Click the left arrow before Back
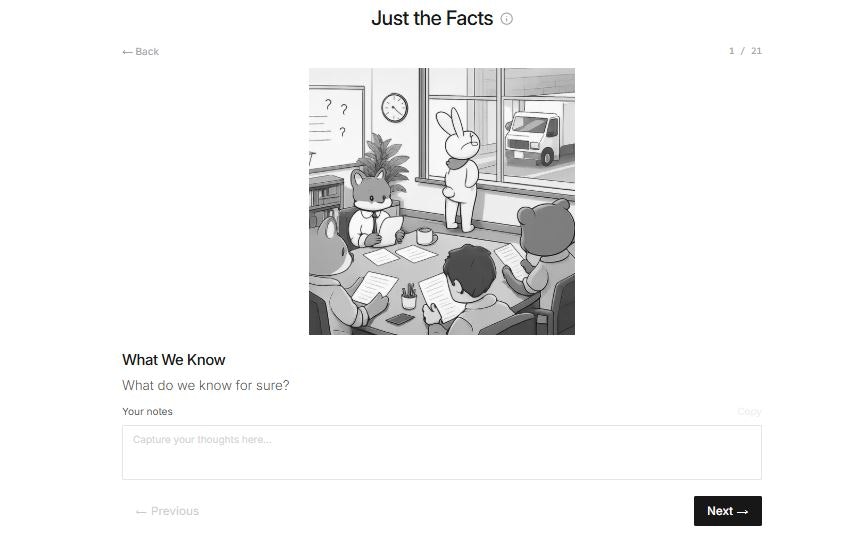 (x=127, y=52)
